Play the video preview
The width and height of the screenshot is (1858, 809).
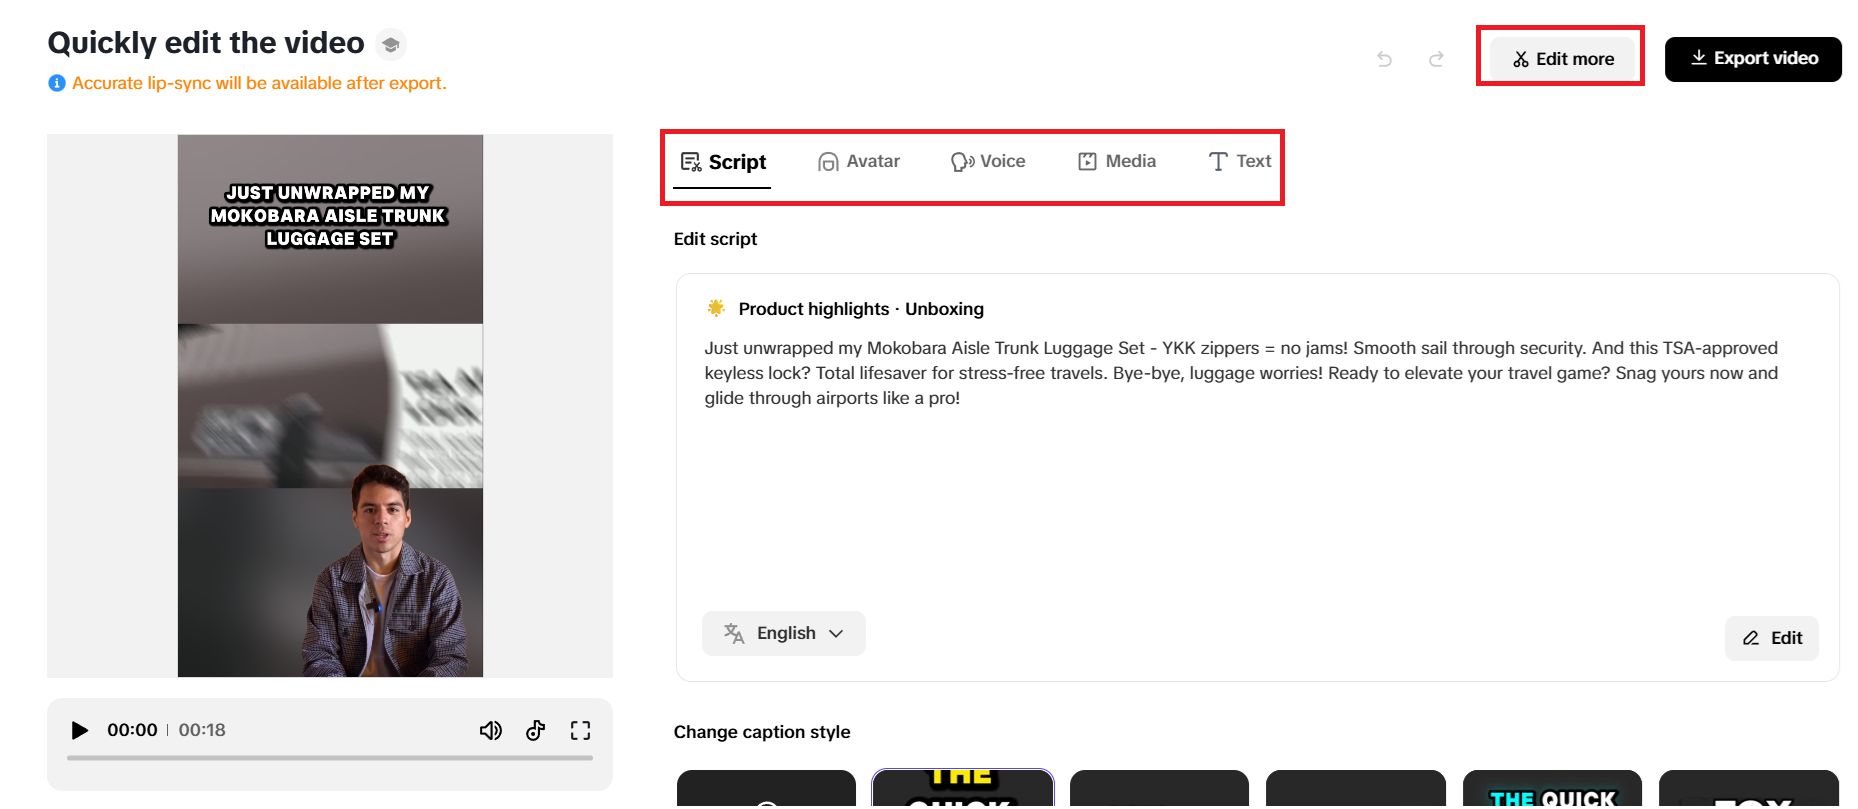point(80,731)
